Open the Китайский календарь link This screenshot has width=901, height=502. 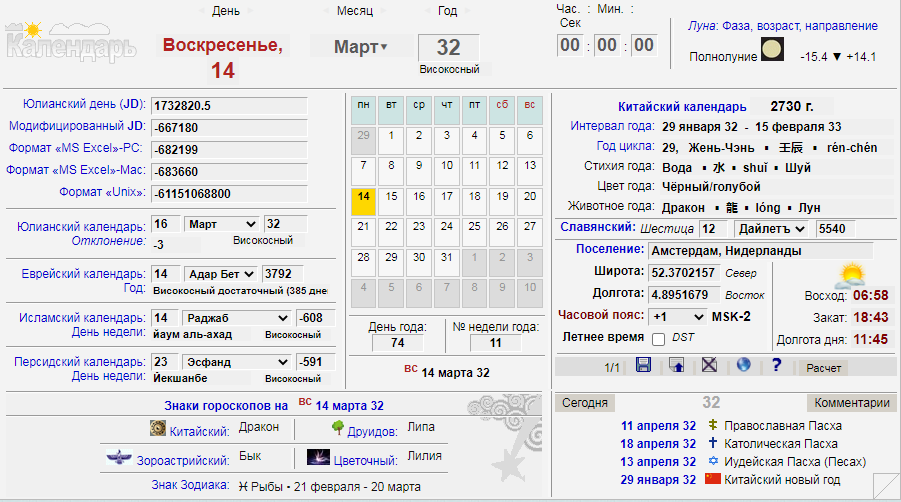tap(682, 106)
